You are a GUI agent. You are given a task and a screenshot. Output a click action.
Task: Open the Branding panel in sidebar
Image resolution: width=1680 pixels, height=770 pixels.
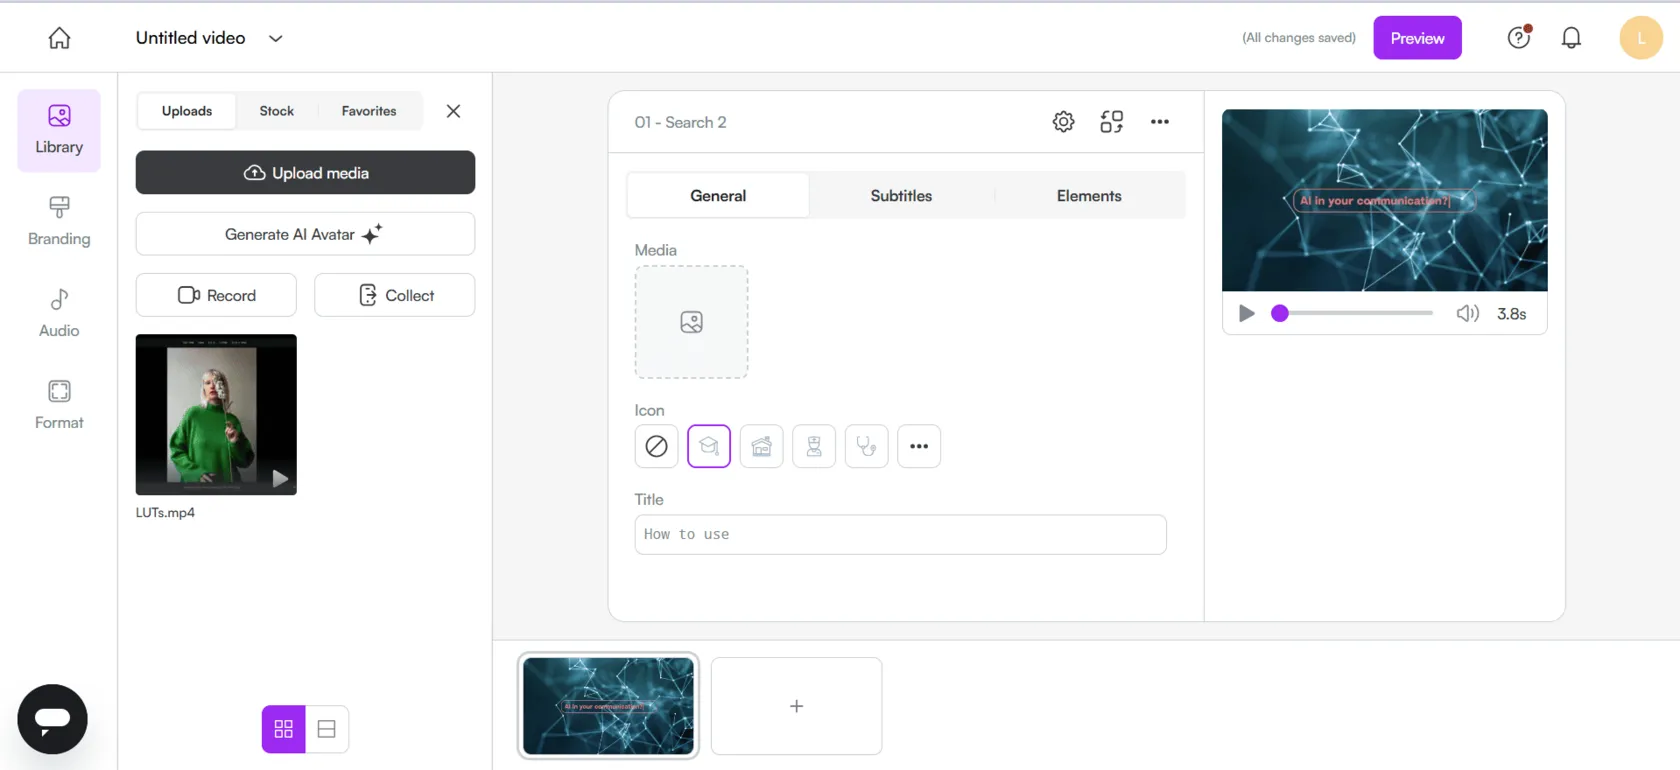[x=59, y=221]
